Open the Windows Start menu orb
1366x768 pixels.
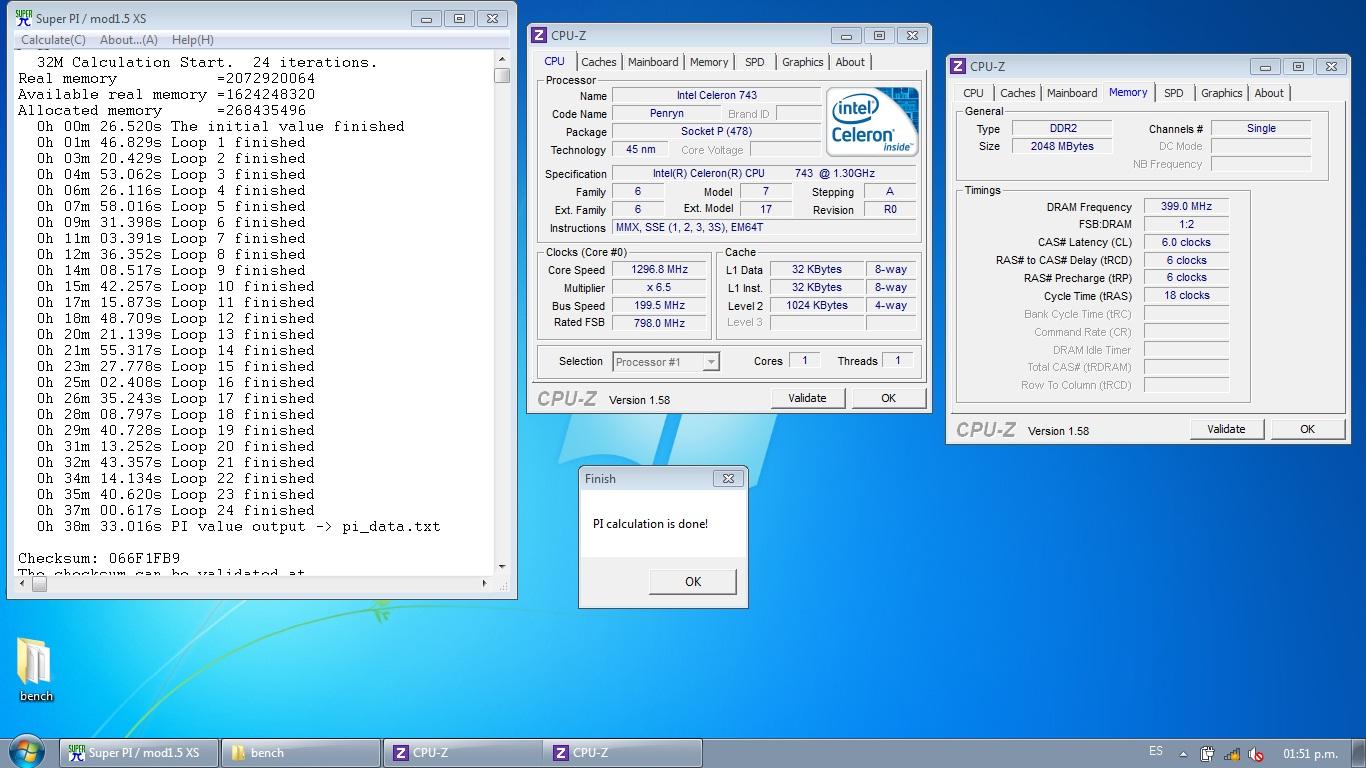pyautogui.click(x=27, y=751)
